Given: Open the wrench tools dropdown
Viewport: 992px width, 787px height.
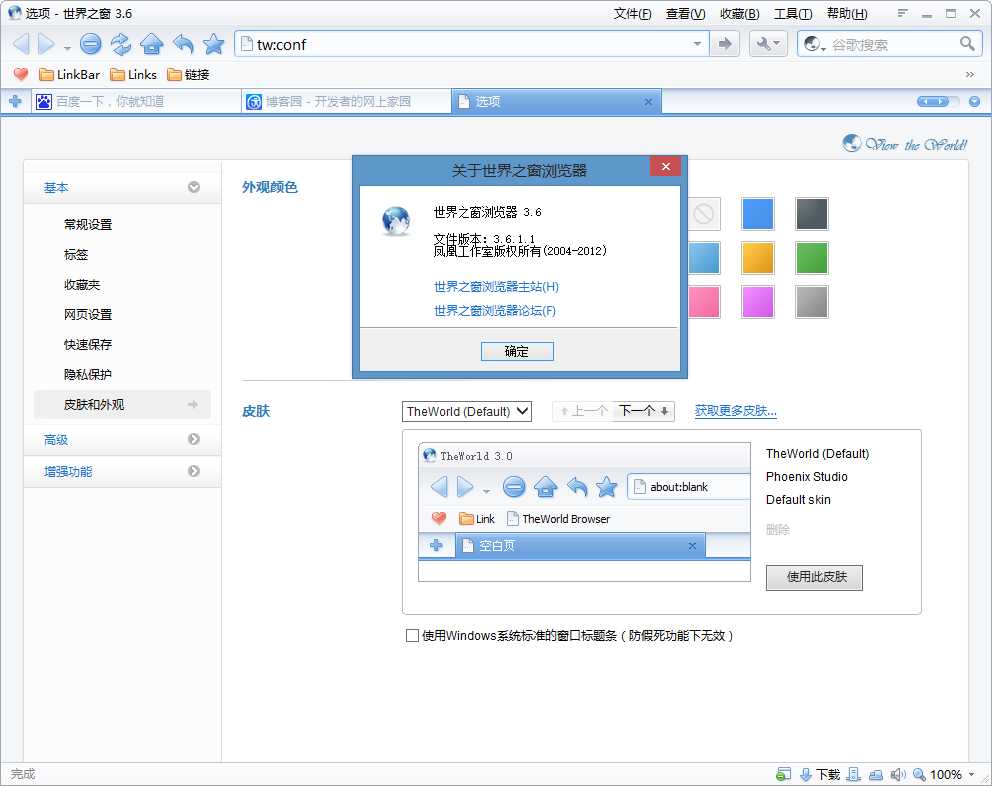Looking at the screenshot, I should point(768,44).
